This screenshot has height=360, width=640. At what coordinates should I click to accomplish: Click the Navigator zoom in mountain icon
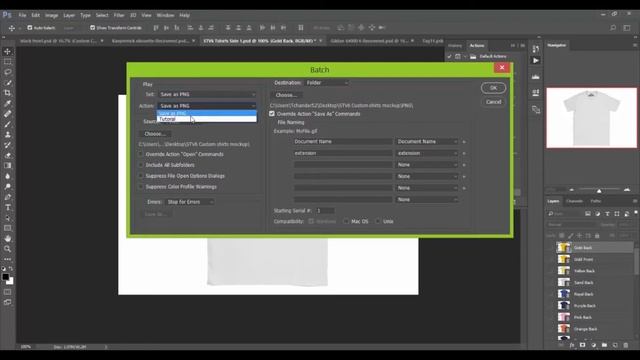point(627,190)
